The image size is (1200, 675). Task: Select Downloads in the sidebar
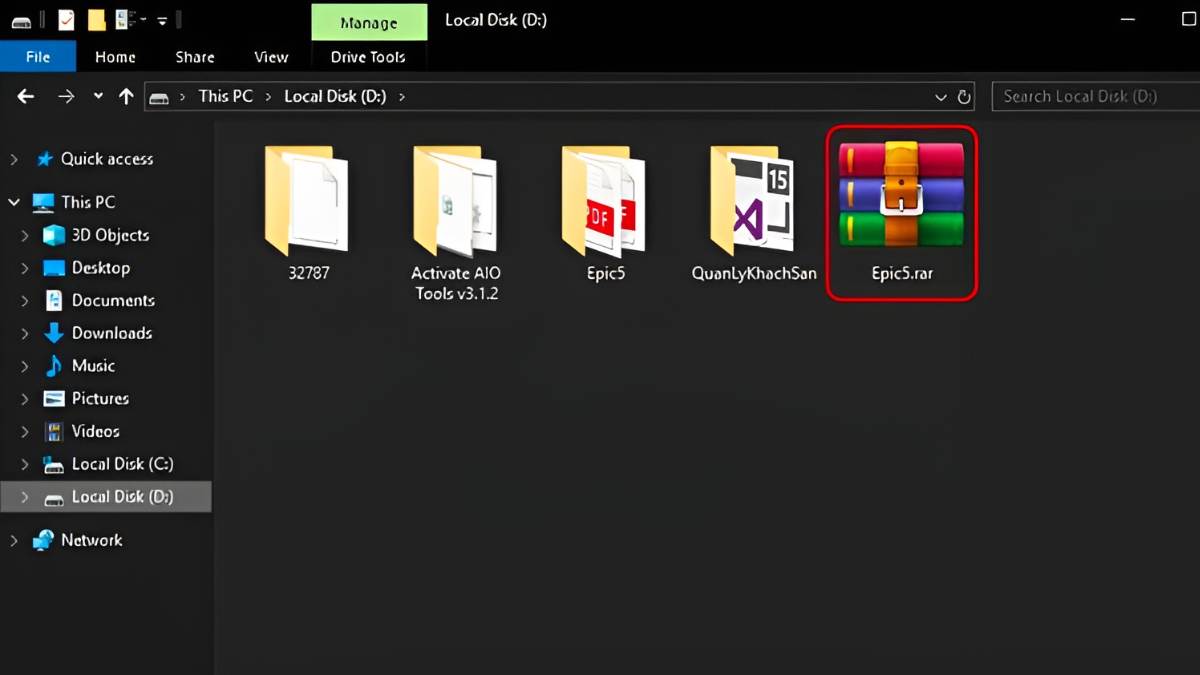[112, 333]
